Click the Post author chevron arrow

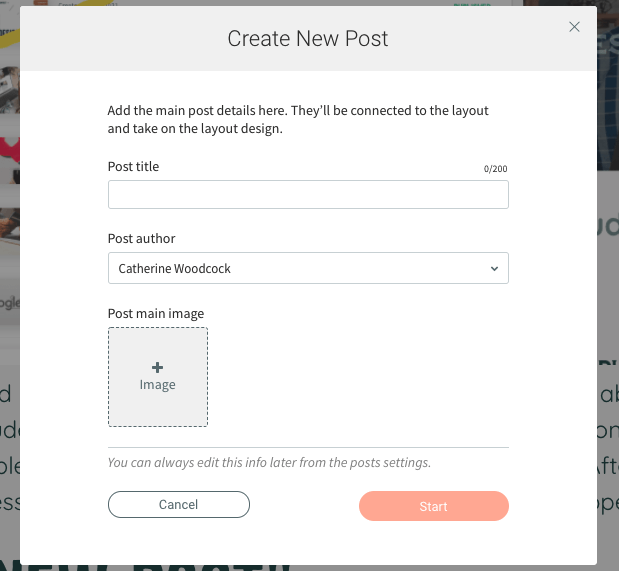pos(494,269)
